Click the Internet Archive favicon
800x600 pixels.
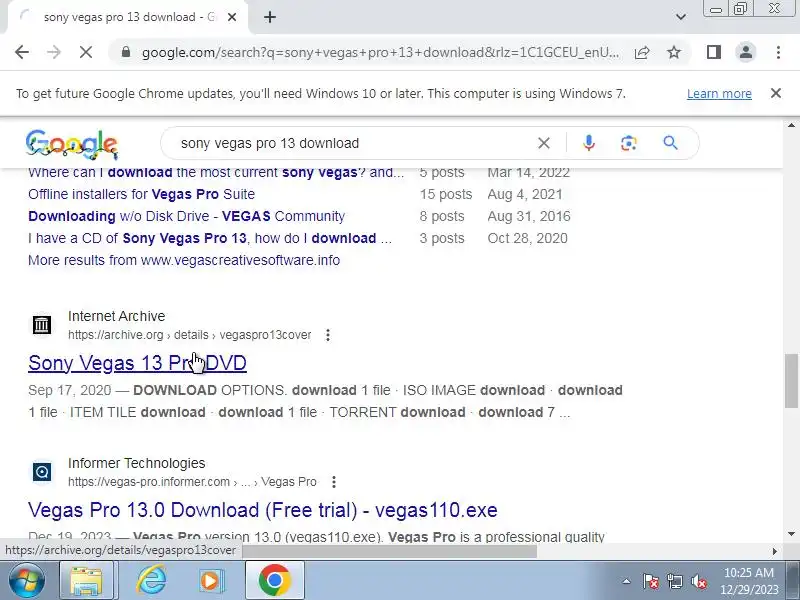pyautogui.click(x=42, y=324)
